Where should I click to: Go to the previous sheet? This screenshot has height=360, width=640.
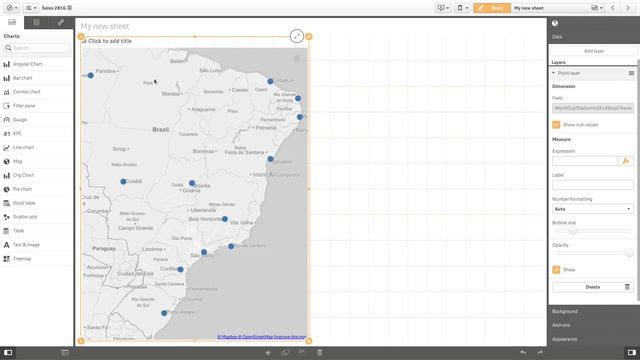pyautogui.click(x=613, y=8)
